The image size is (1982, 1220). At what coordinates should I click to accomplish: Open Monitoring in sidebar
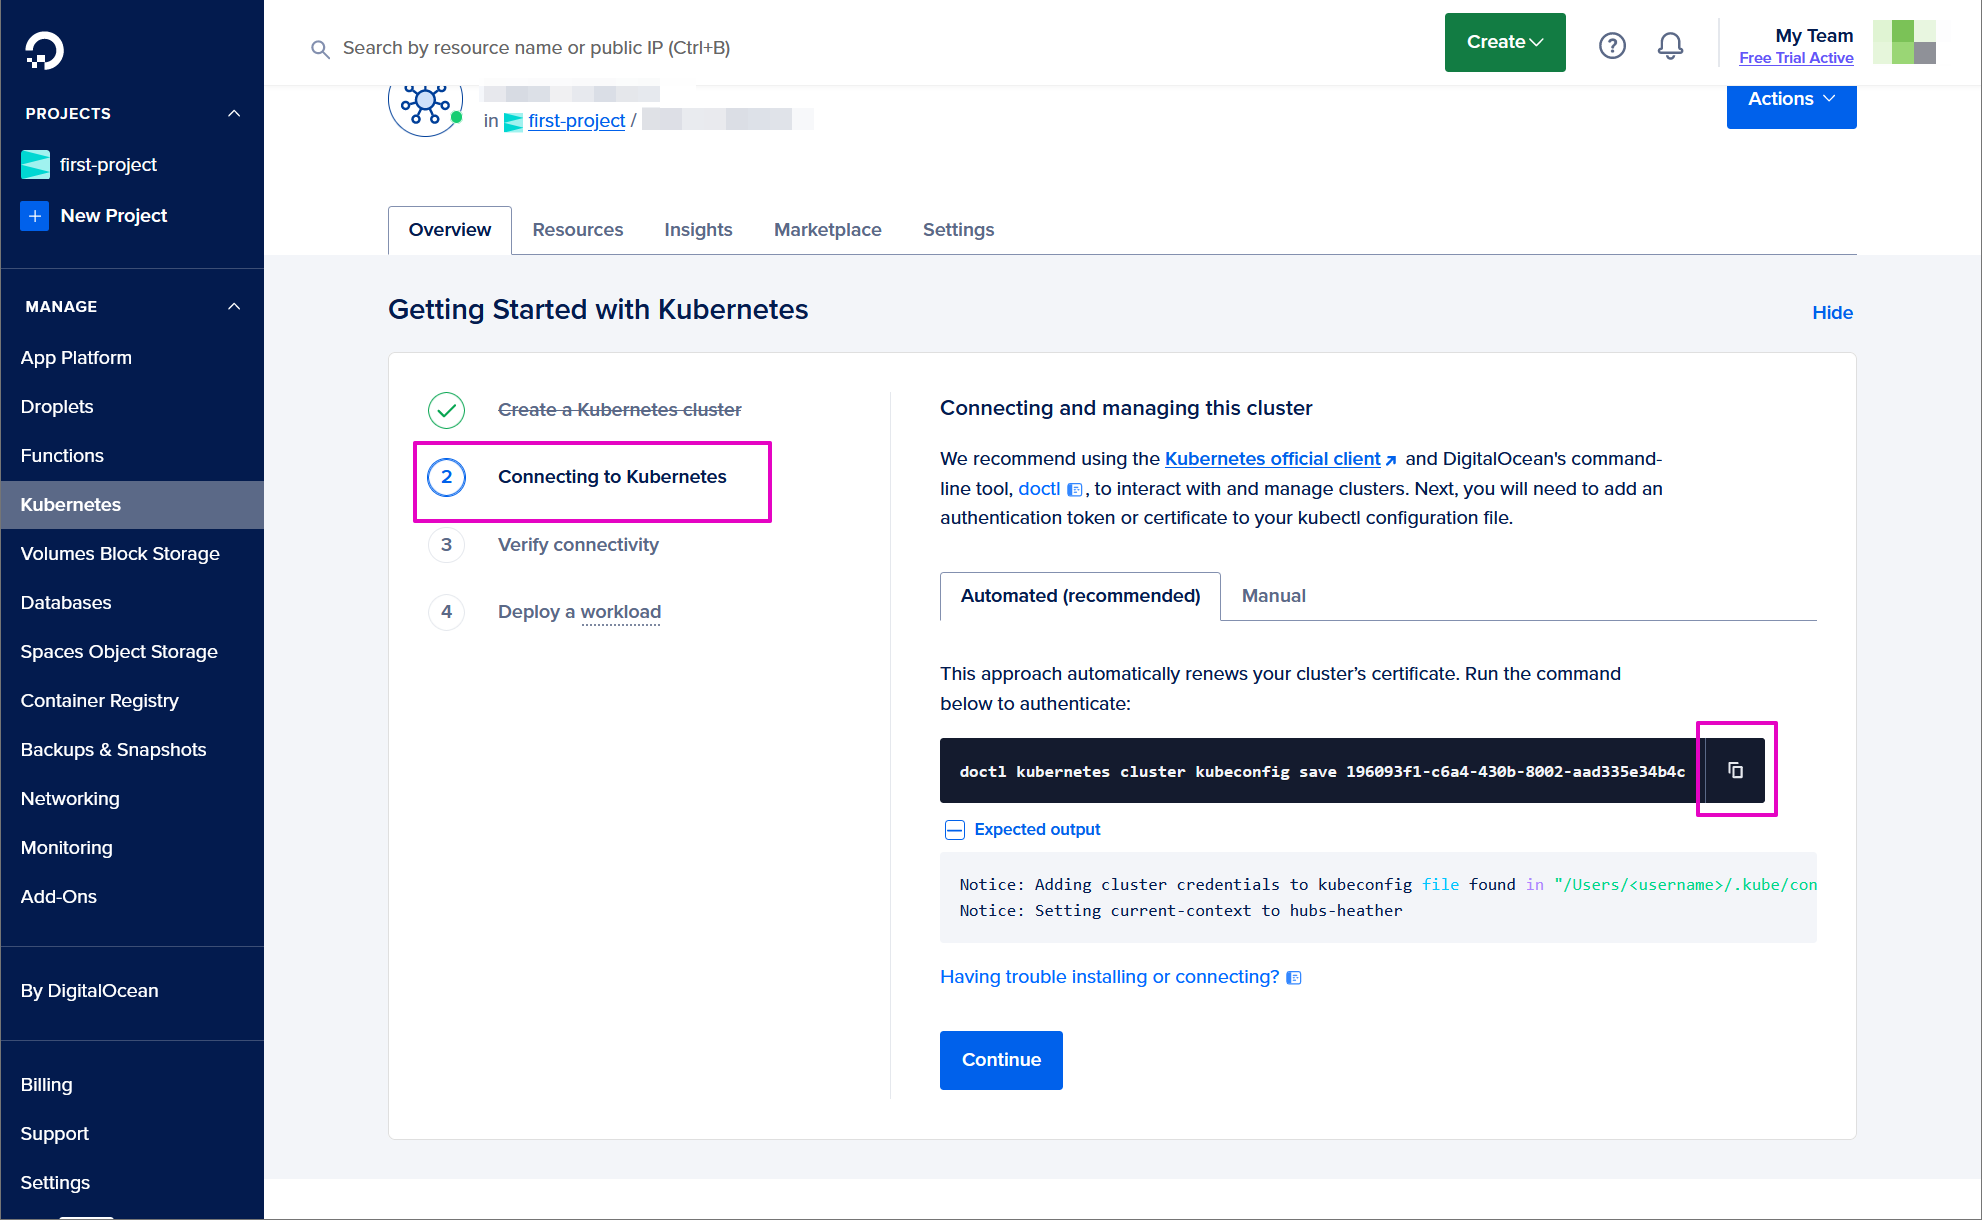[67, 848]
